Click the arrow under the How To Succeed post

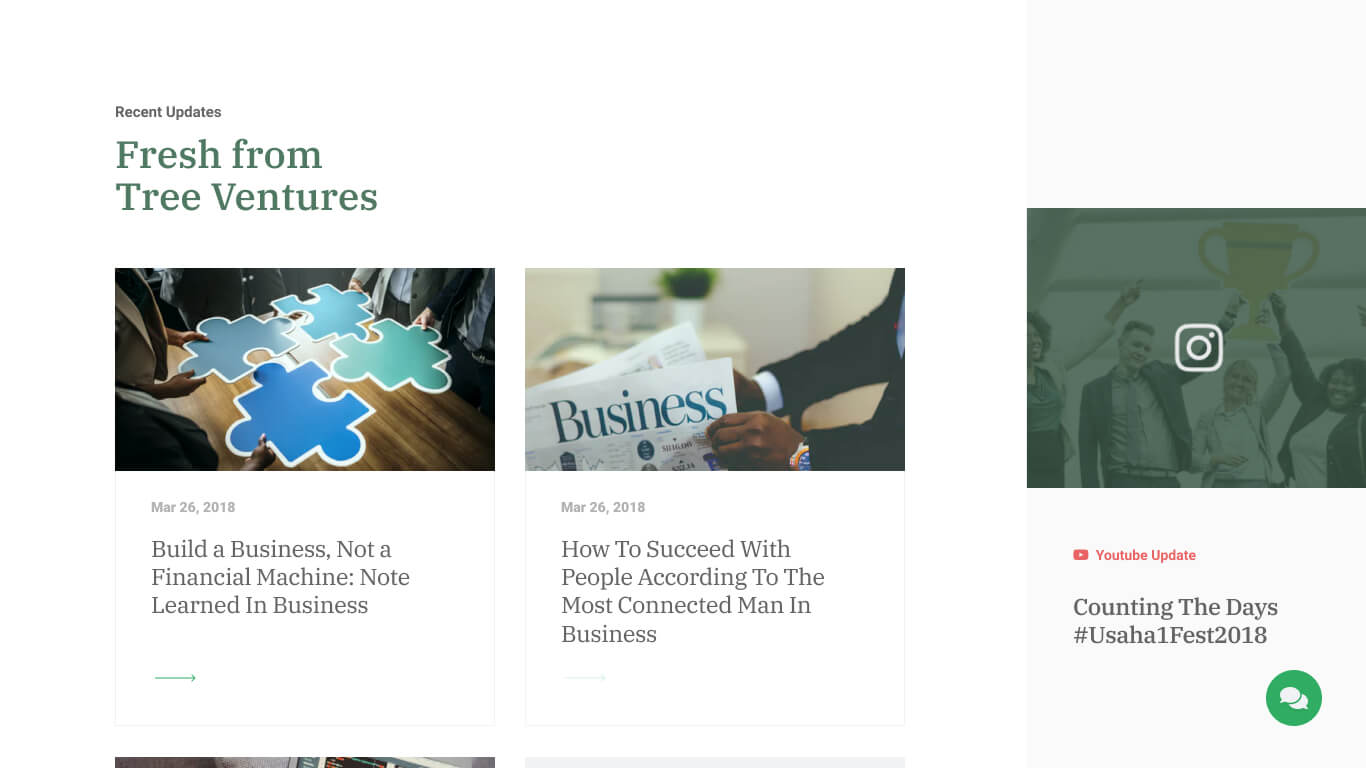(585, 678)
